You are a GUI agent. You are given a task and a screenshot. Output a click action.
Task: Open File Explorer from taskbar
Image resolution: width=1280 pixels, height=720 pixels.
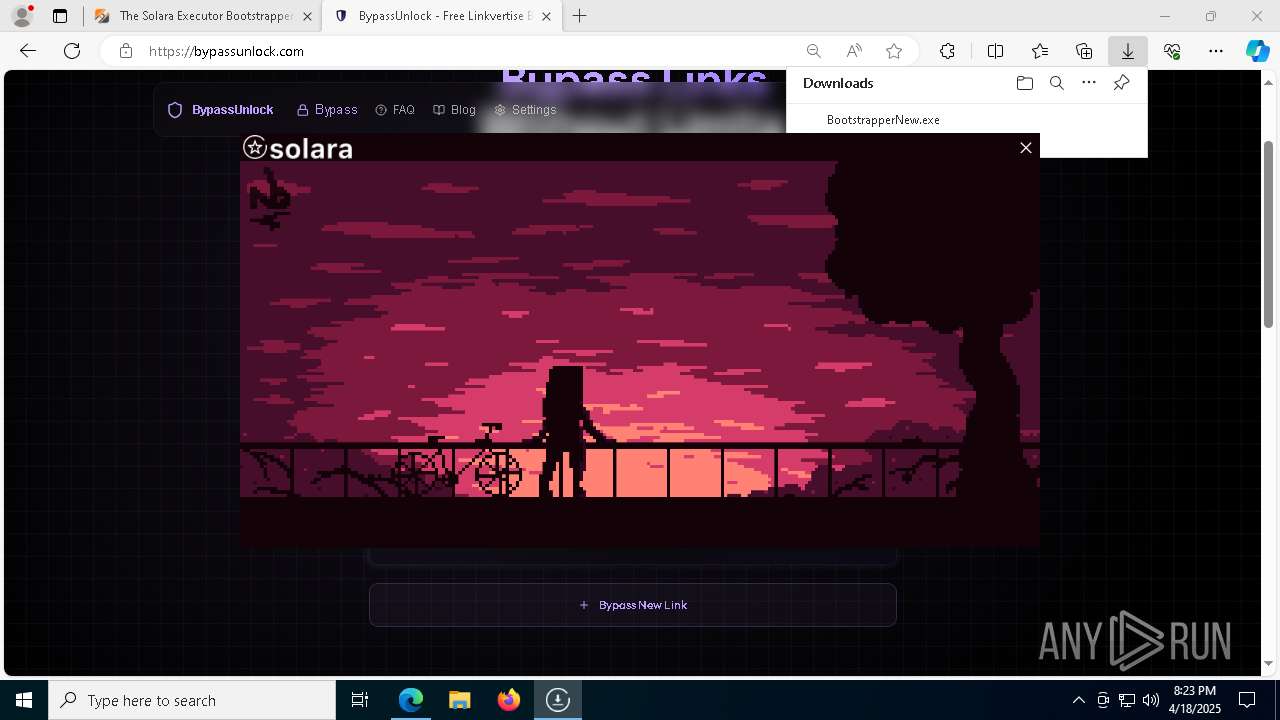coord(459,700)
